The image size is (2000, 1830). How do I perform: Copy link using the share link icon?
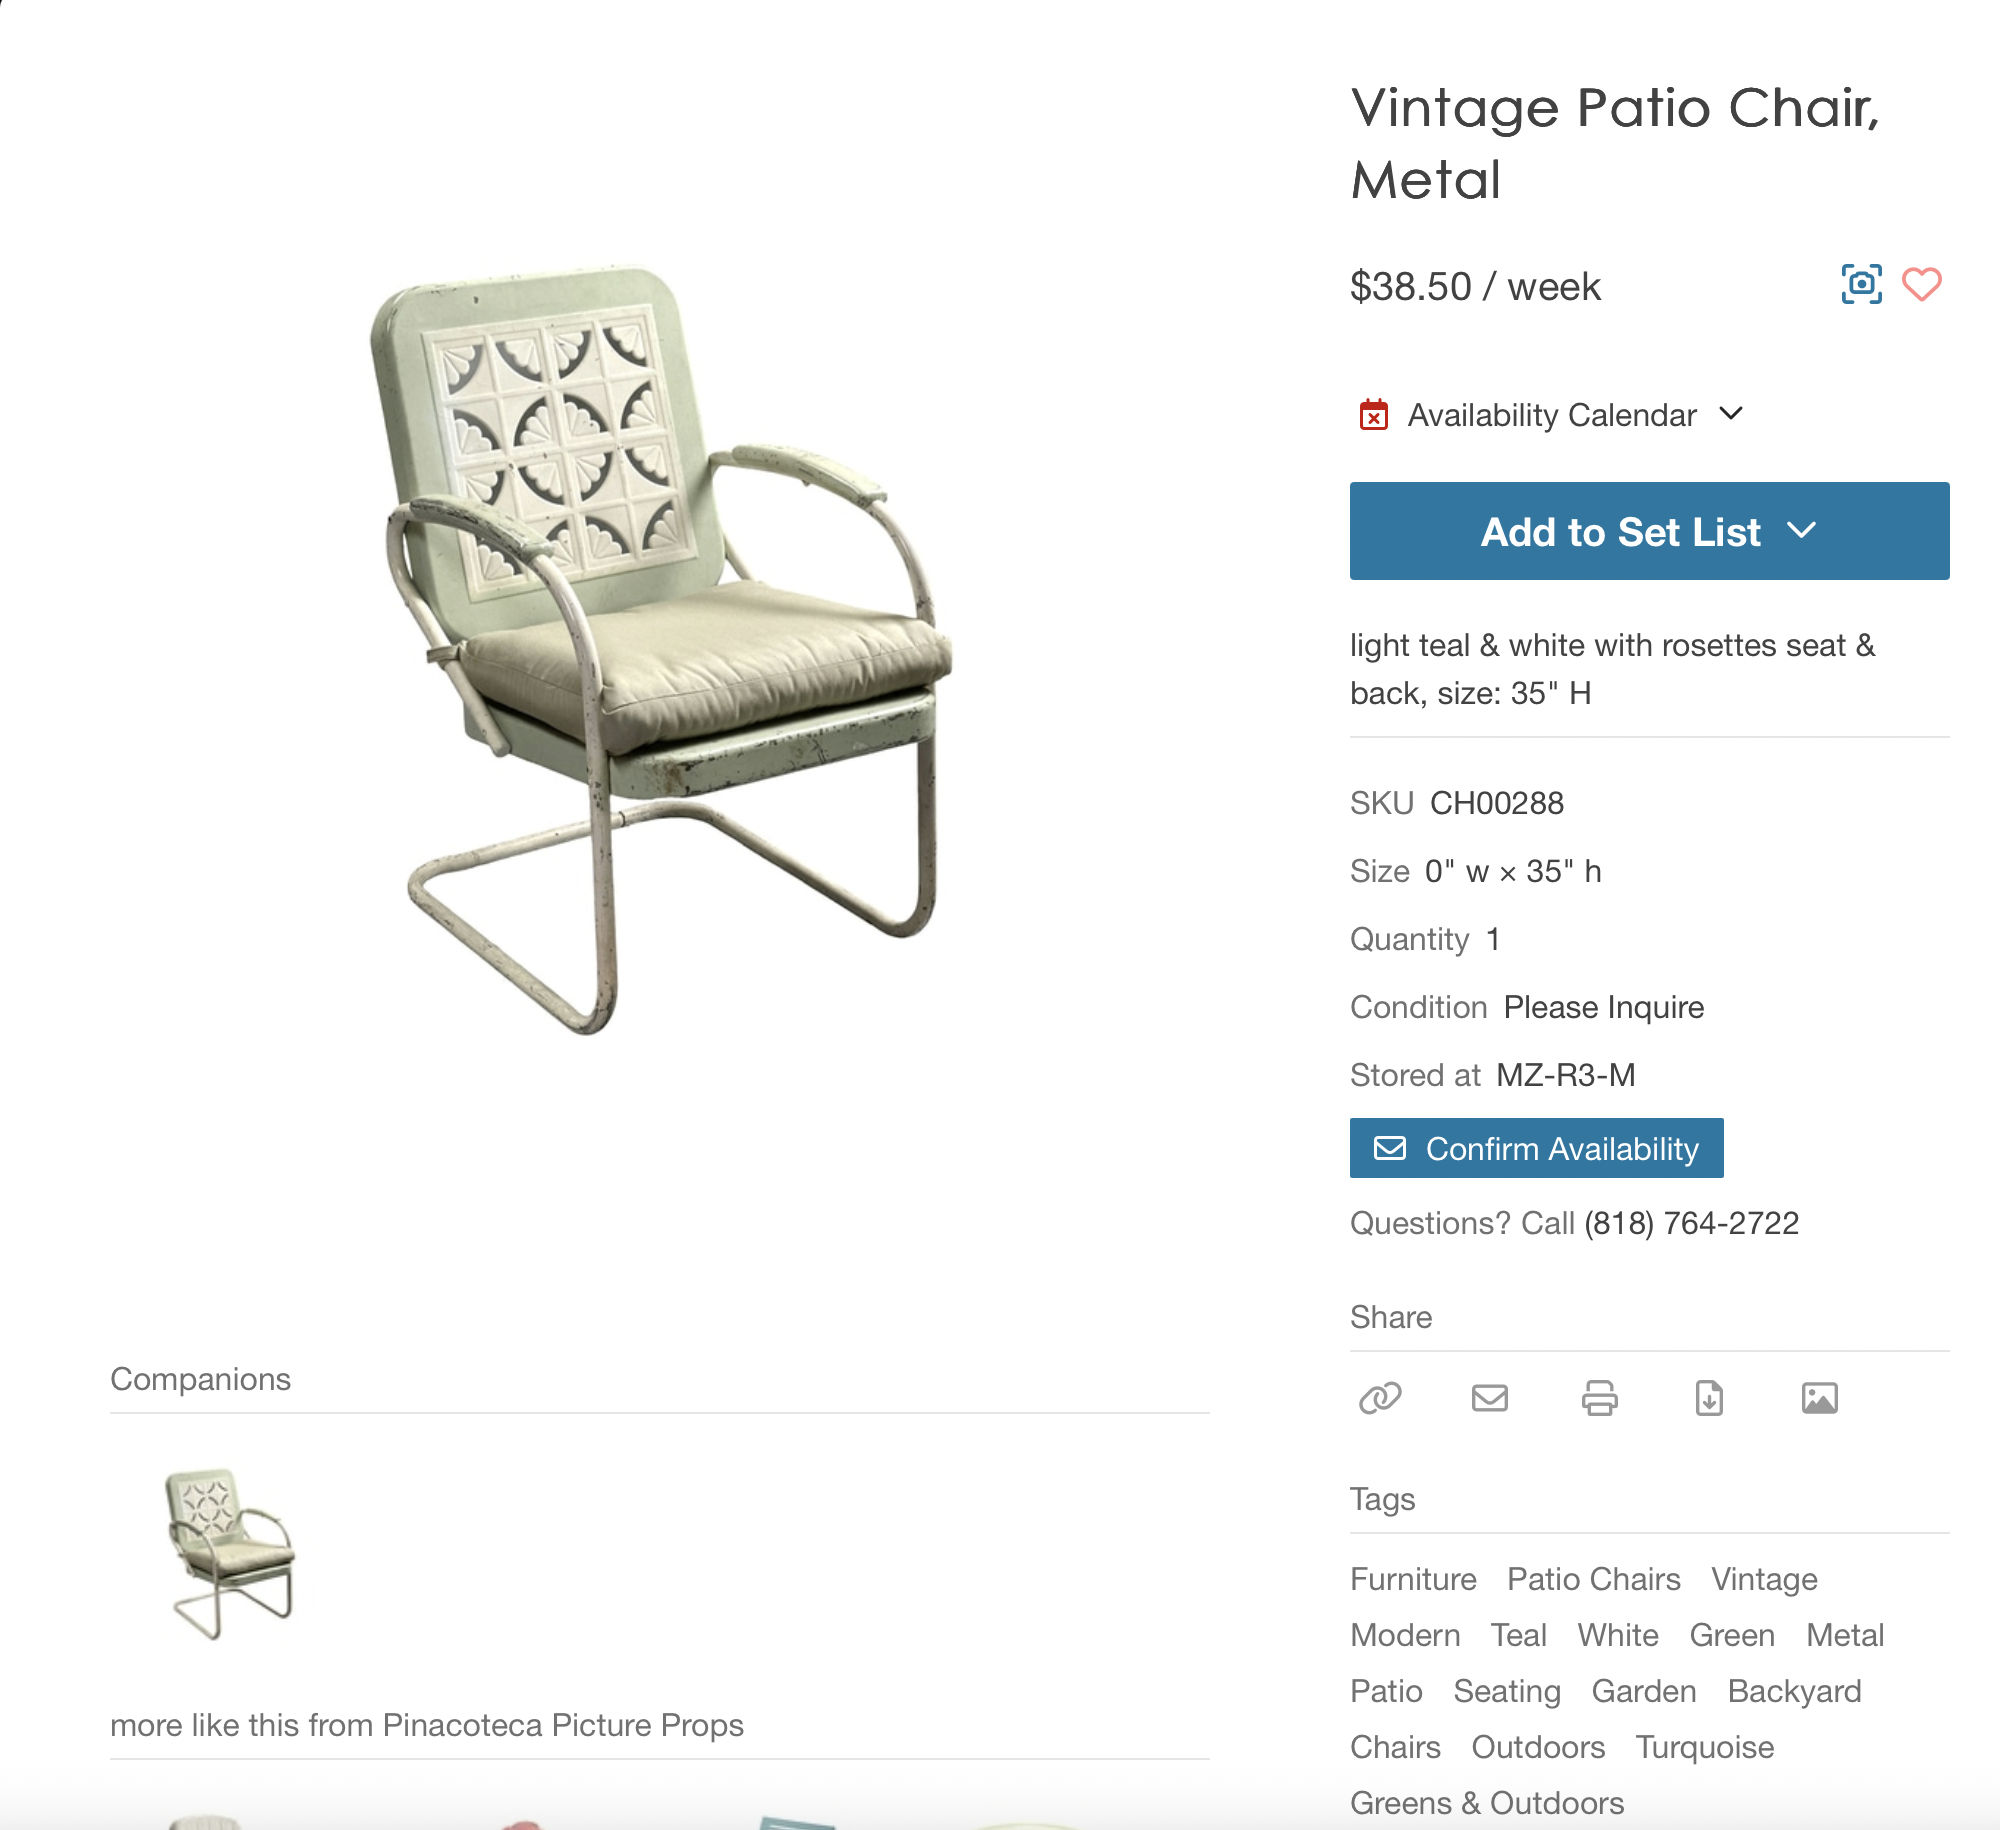(x=1380, y=1398)
